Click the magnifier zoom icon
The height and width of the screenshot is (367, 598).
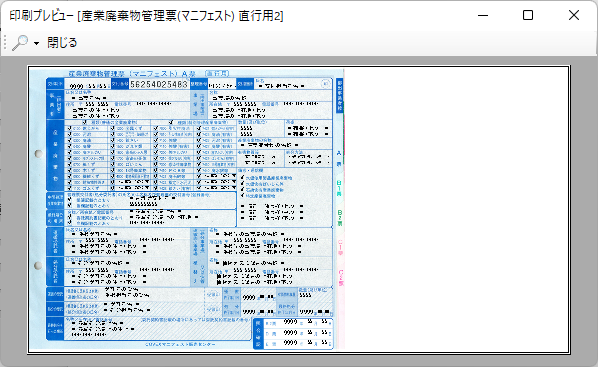pyautogui.click(x=20, y=43)
